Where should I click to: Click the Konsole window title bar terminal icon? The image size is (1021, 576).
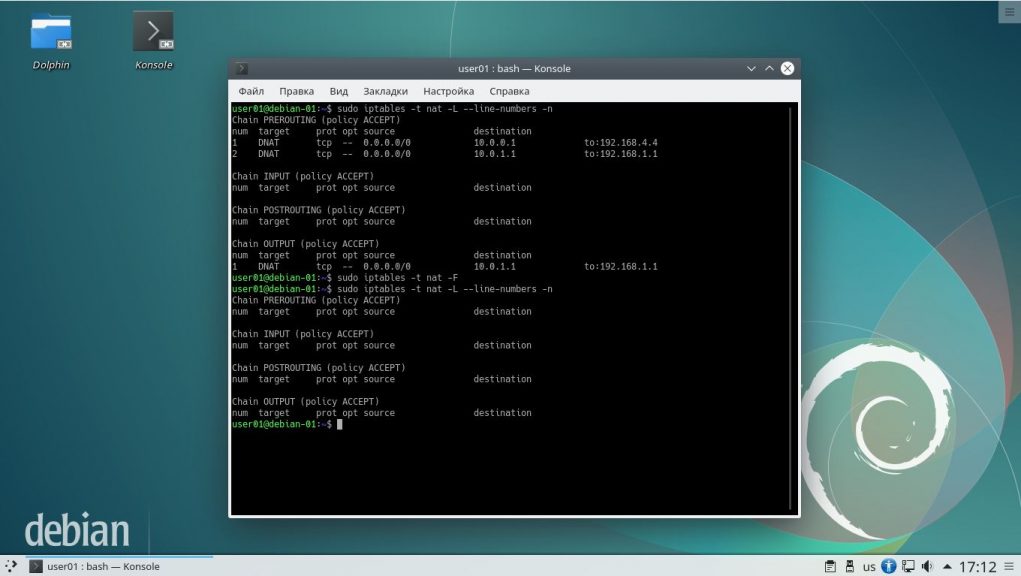(x=242, y=68)
